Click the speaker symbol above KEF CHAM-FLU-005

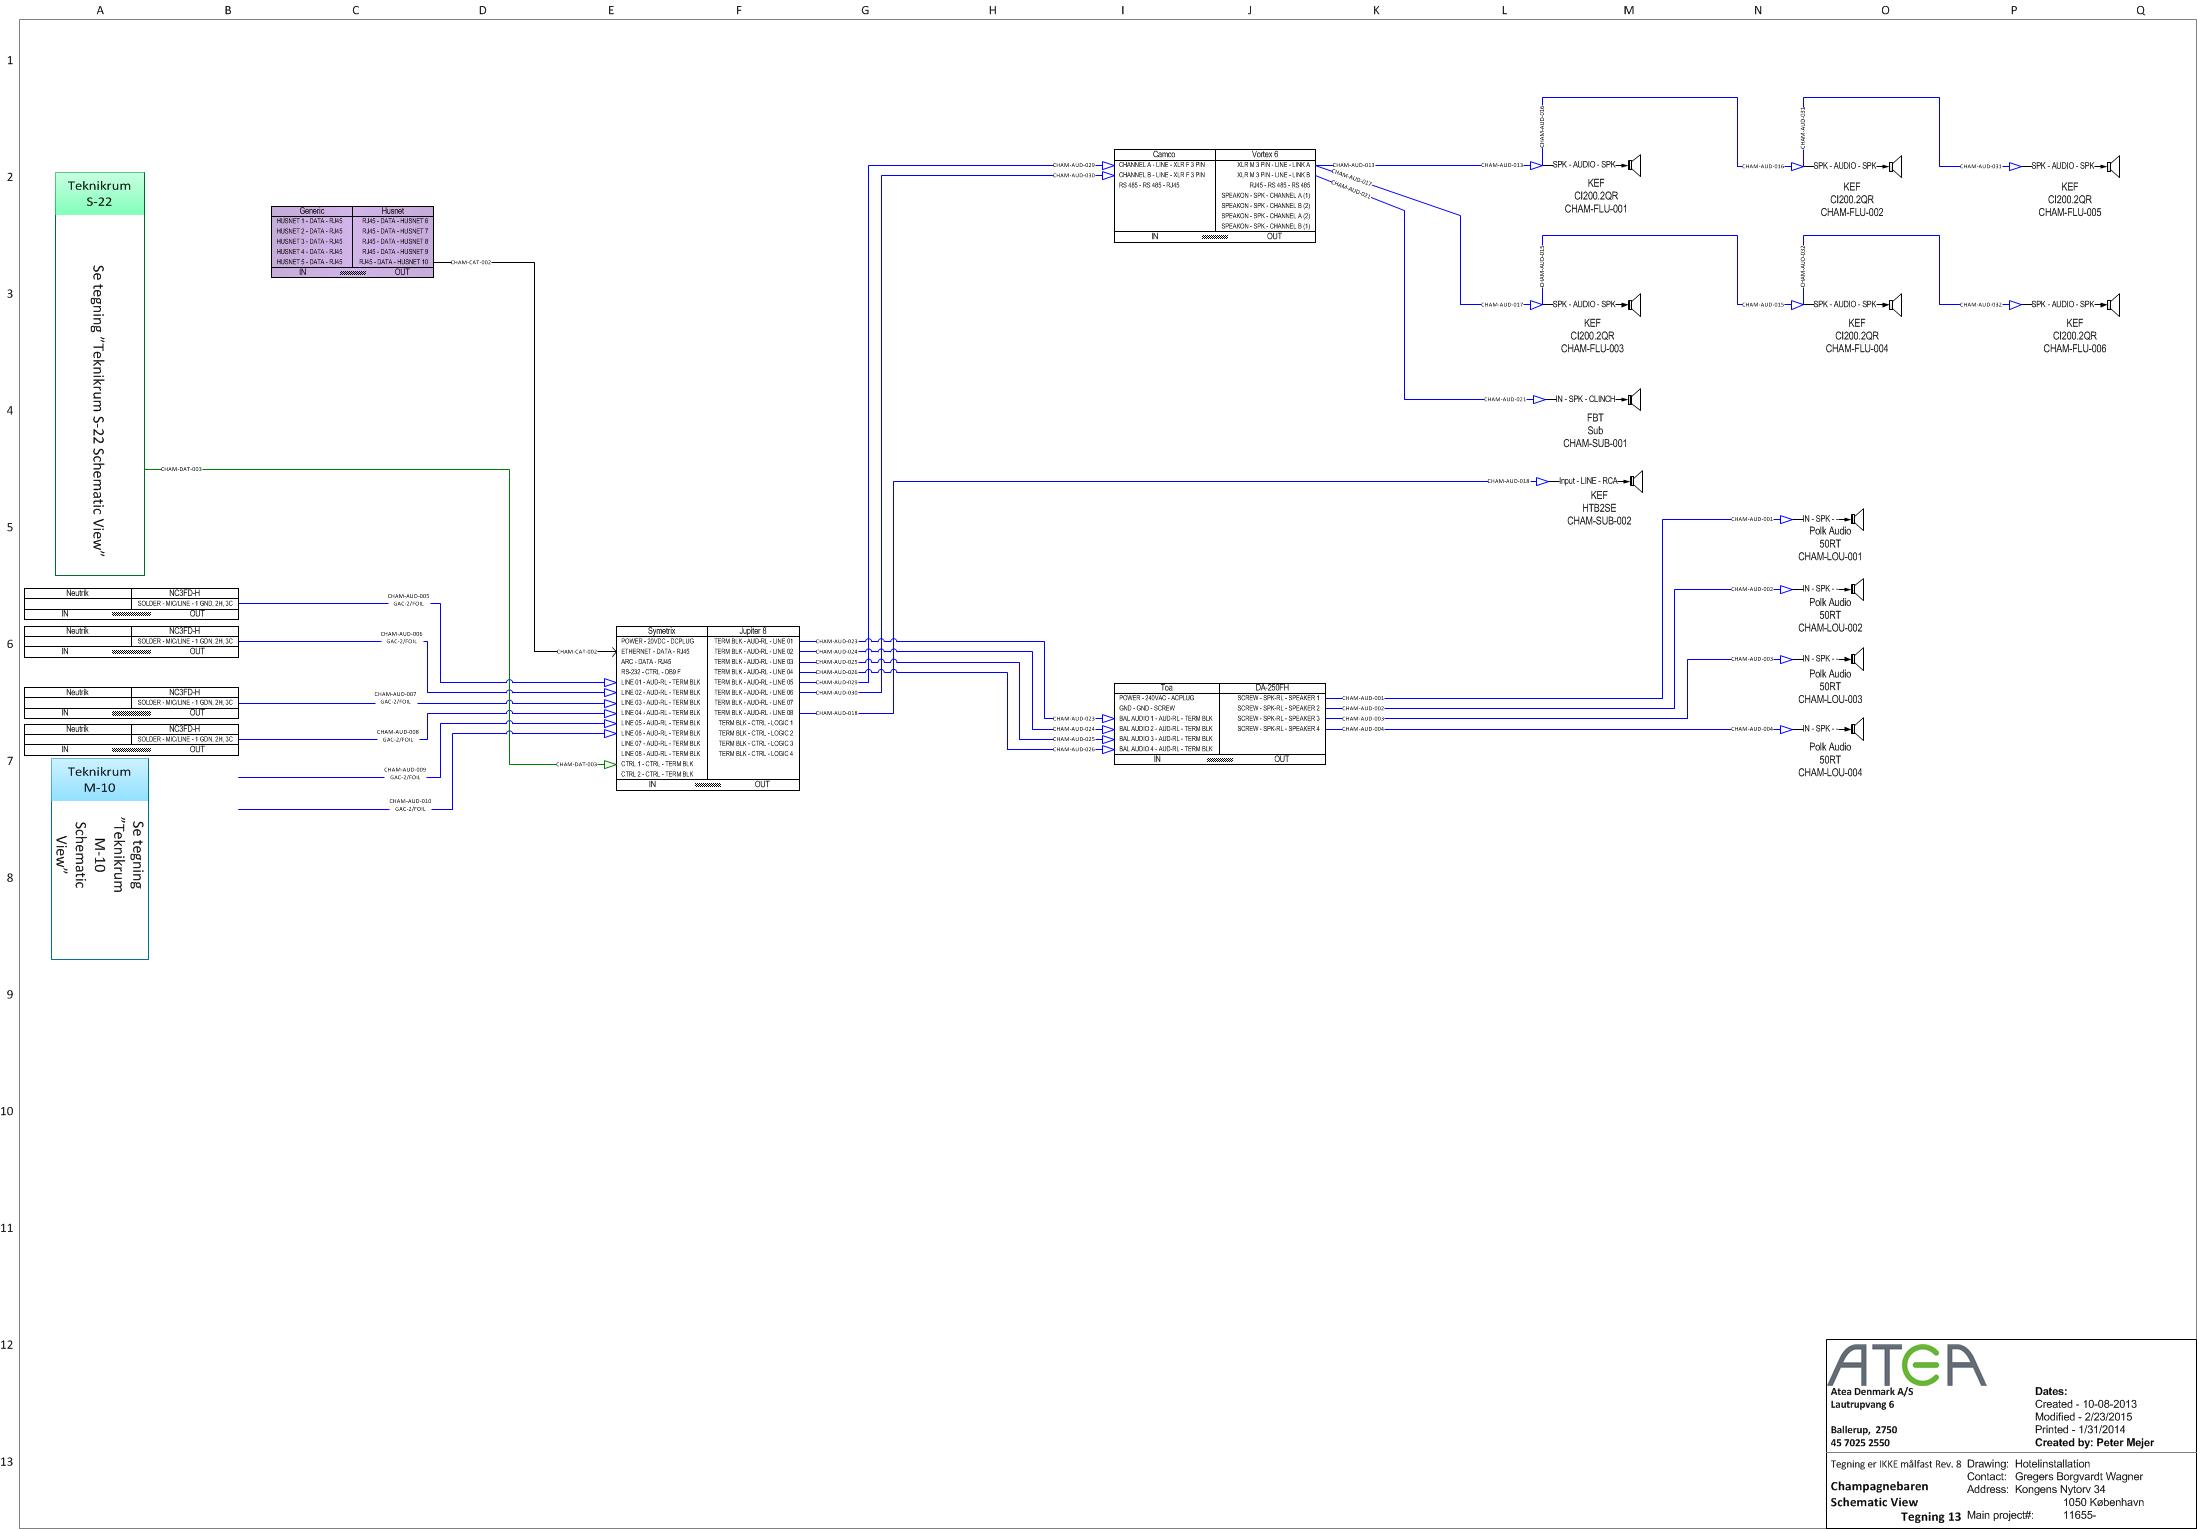point(2113,166)
